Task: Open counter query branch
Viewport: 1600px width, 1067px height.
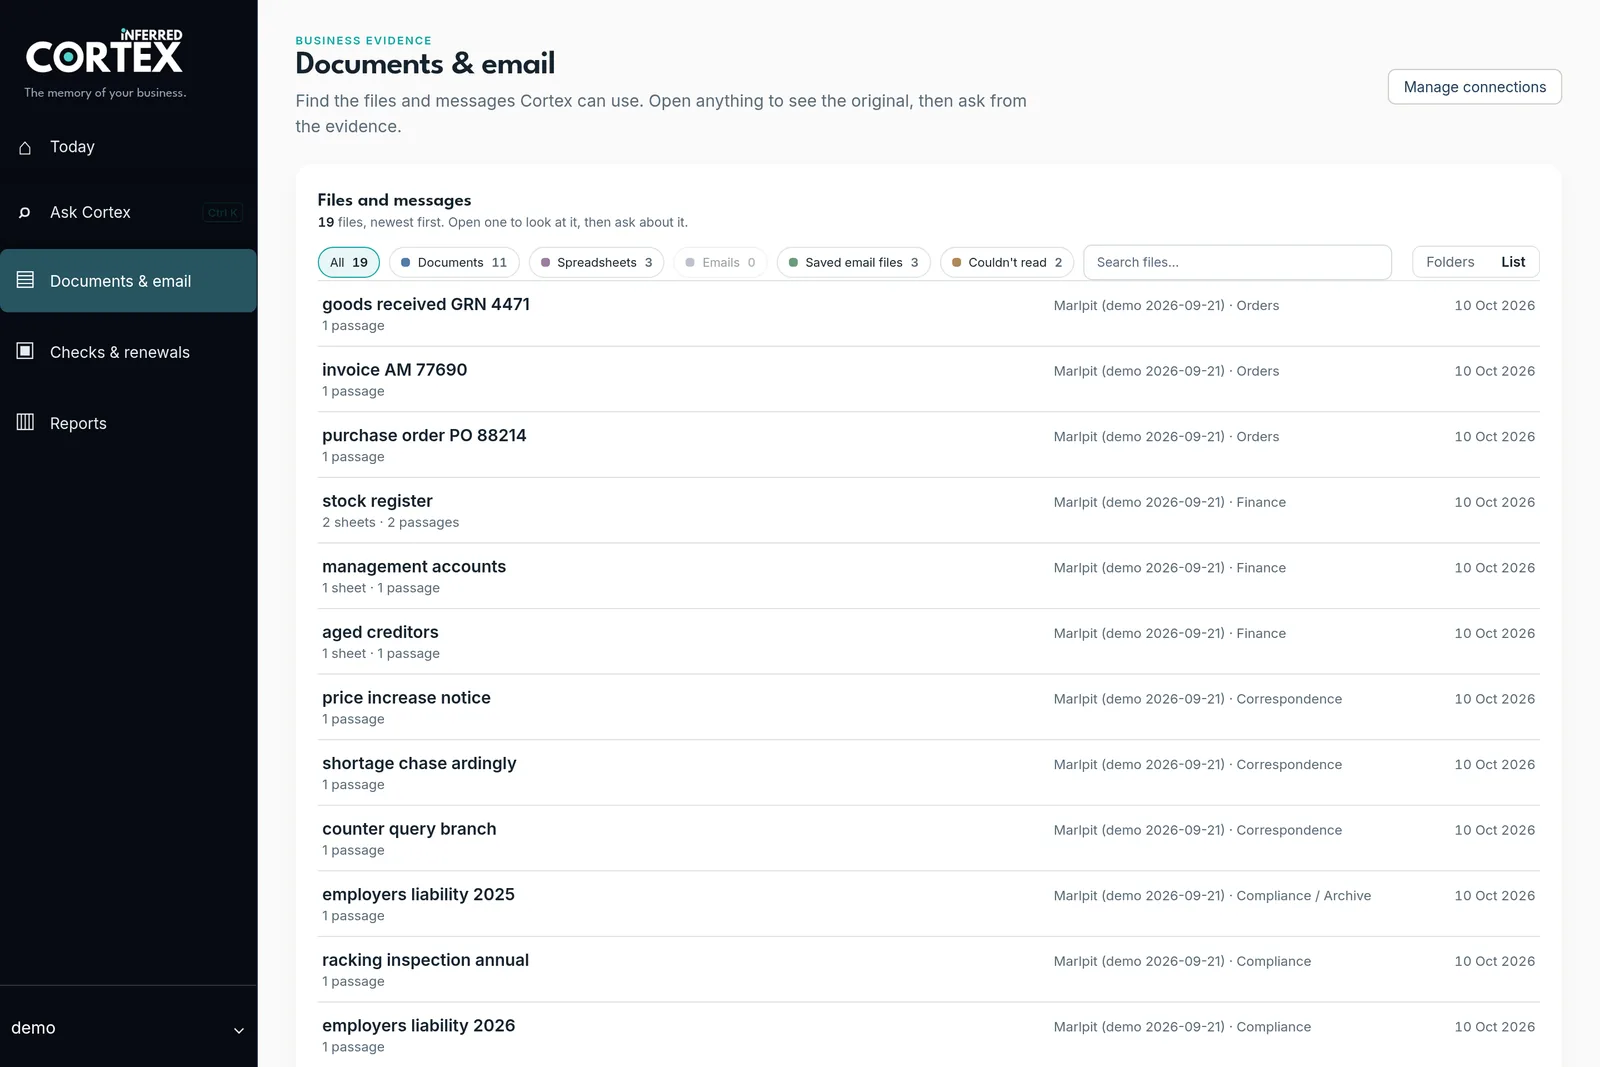Action: [928, 838]
